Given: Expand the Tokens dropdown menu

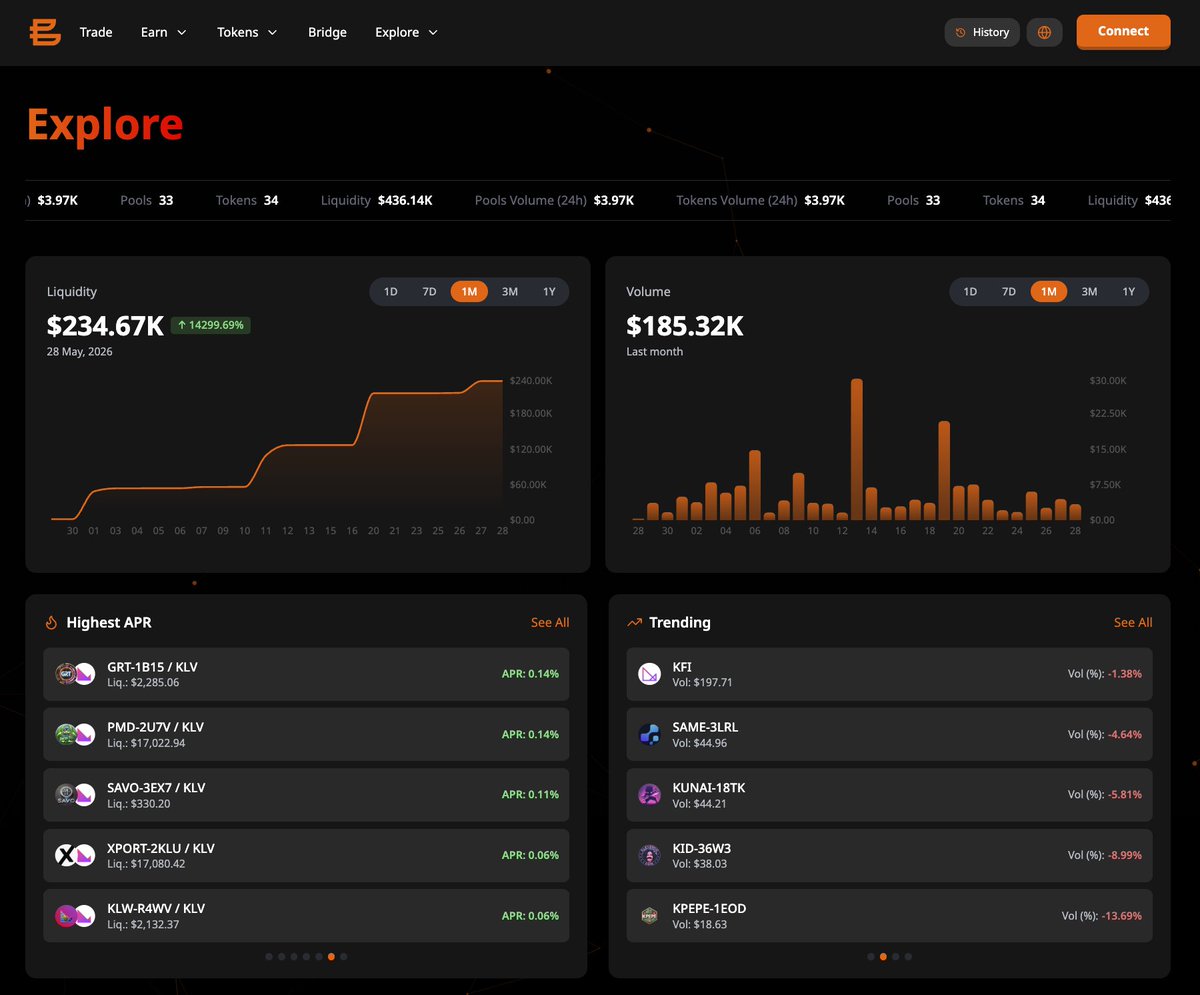Looking at the screenshot, I should (247, 32).
